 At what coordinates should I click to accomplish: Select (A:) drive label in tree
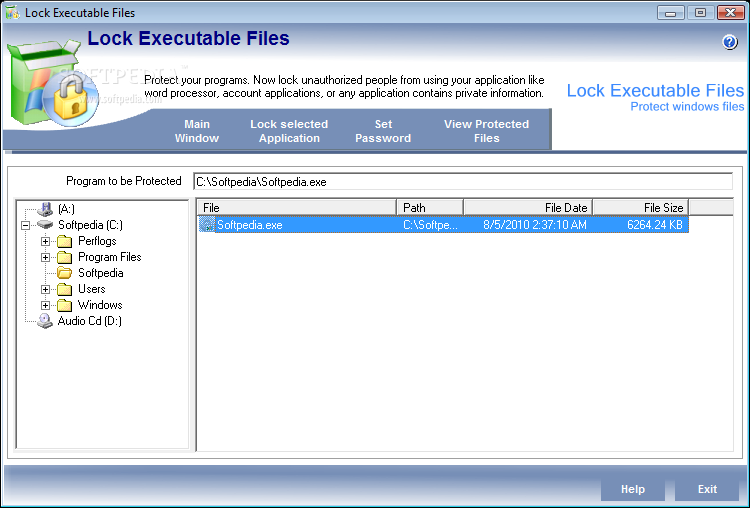pos(66,209)
